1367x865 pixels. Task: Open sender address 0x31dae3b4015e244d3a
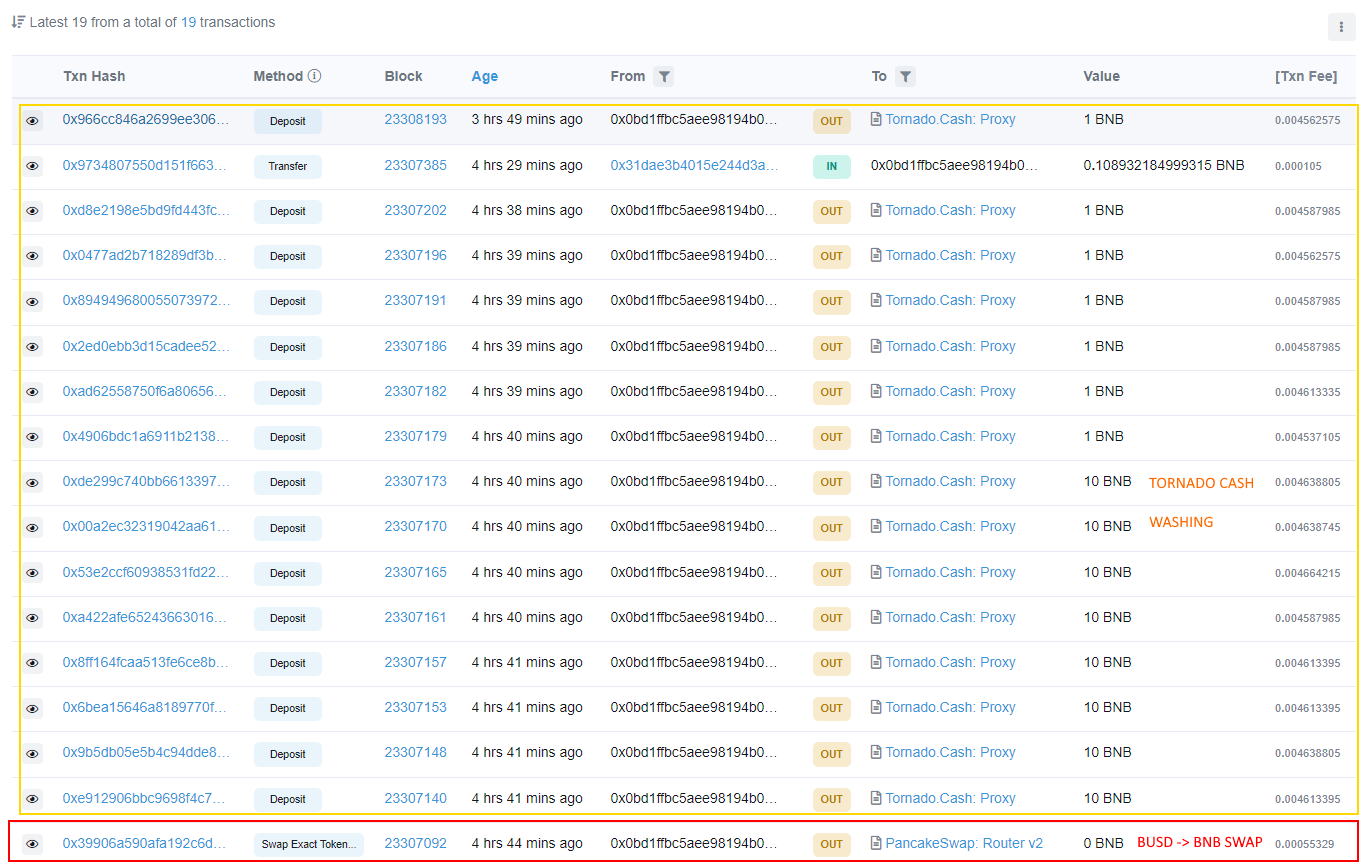(694, 165)
